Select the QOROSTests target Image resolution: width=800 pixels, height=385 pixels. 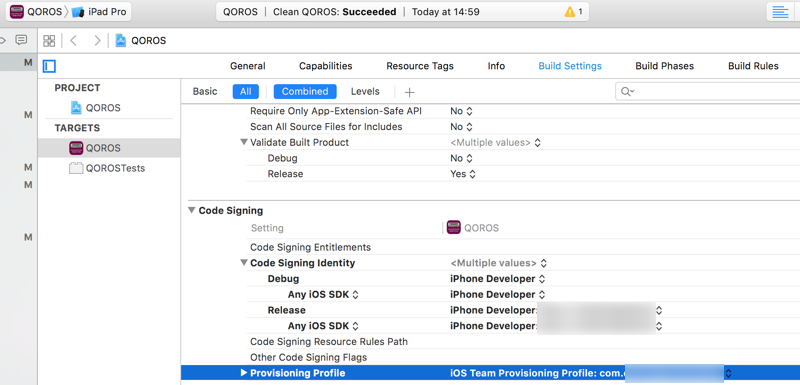pyautogui.click(x=115, y=168)
